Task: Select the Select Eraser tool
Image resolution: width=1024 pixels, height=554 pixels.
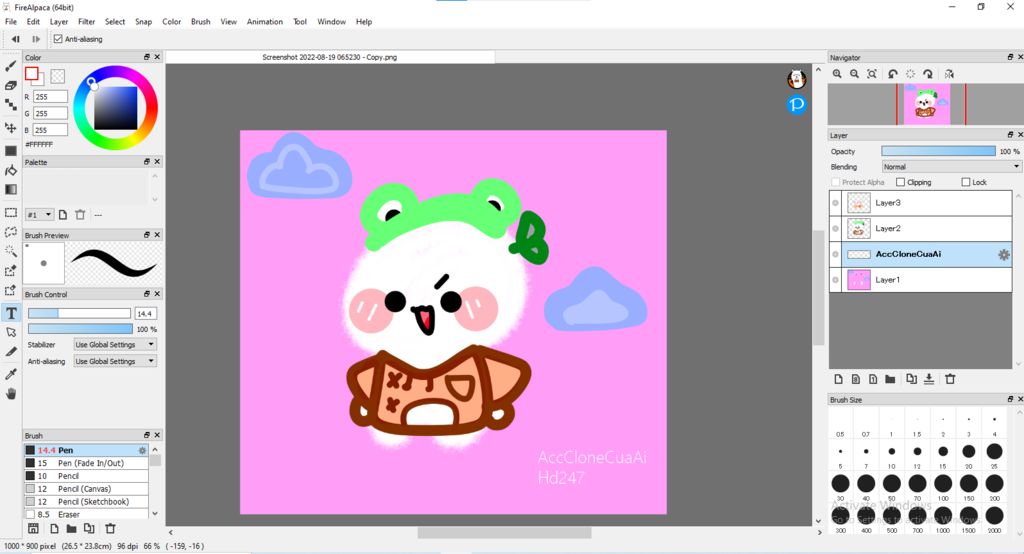Action: (10, 290)
